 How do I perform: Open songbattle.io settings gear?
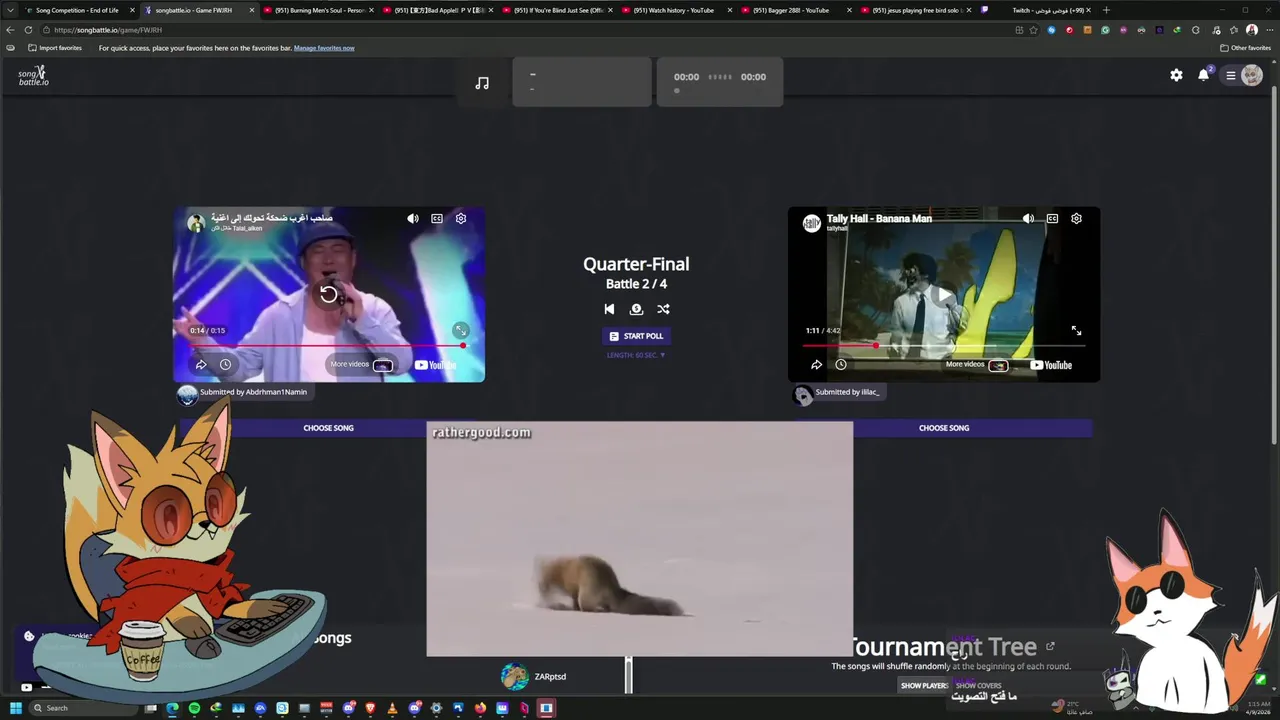[1176, 75]
